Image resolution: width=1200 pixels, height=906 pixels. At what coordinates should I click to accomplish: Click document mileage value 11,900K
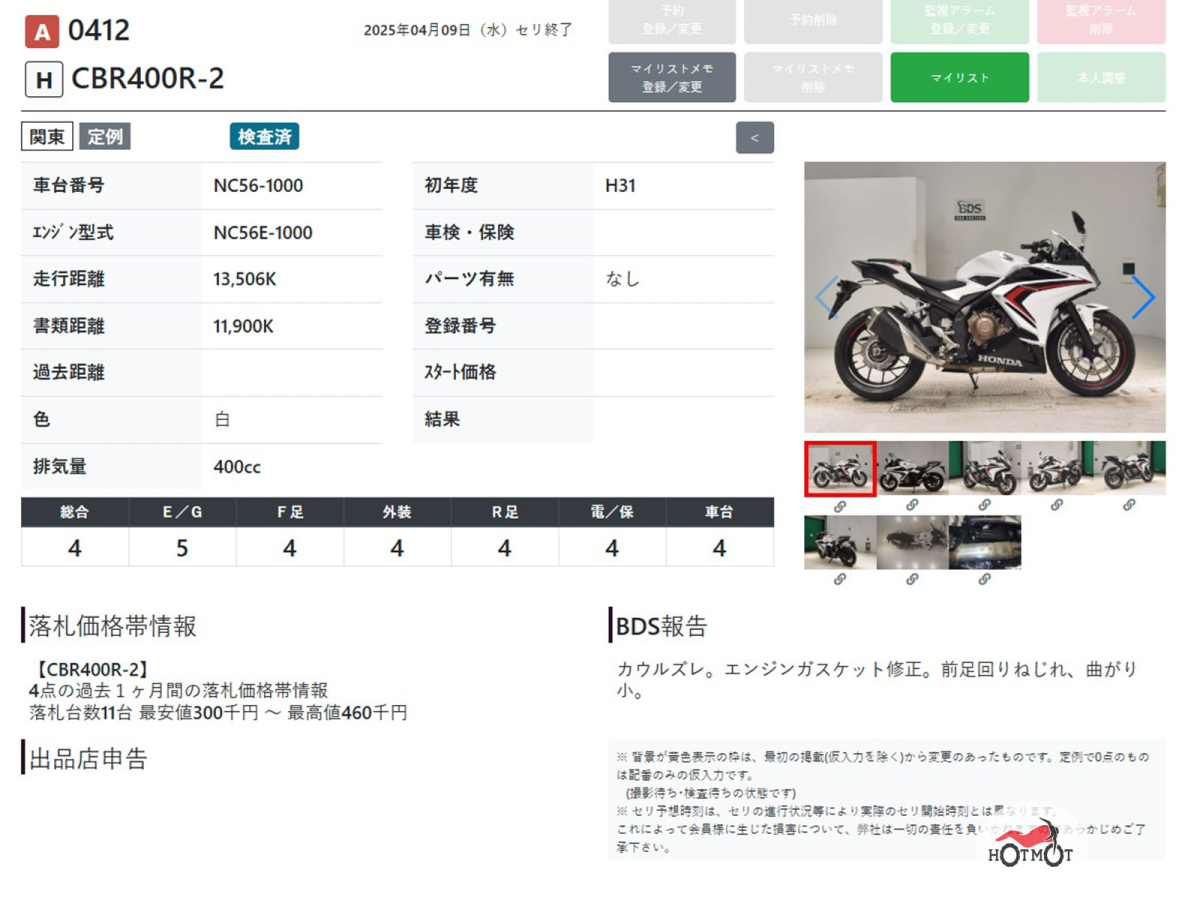[244, 326]
